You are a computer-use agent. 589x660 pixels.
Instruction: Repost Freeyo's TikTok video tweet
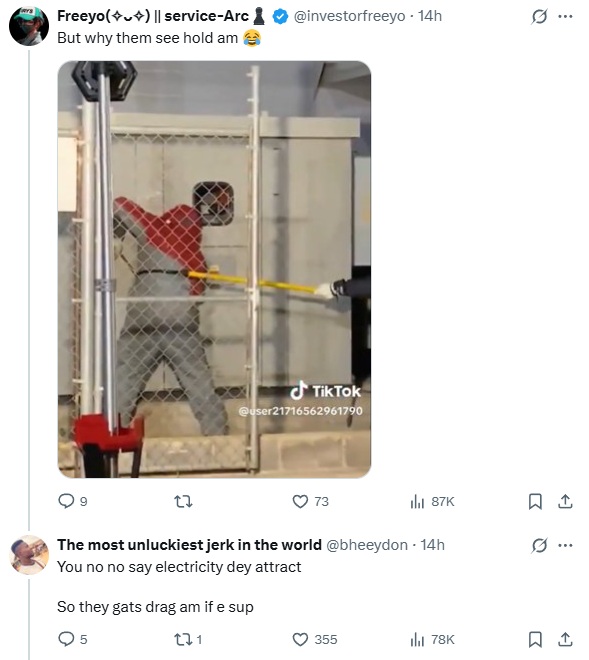pos(183,501)
